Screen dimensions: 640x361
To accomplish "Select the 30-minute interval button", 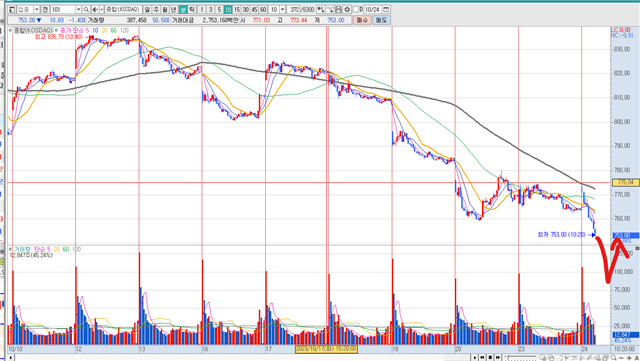I will (x=246, y=9).
